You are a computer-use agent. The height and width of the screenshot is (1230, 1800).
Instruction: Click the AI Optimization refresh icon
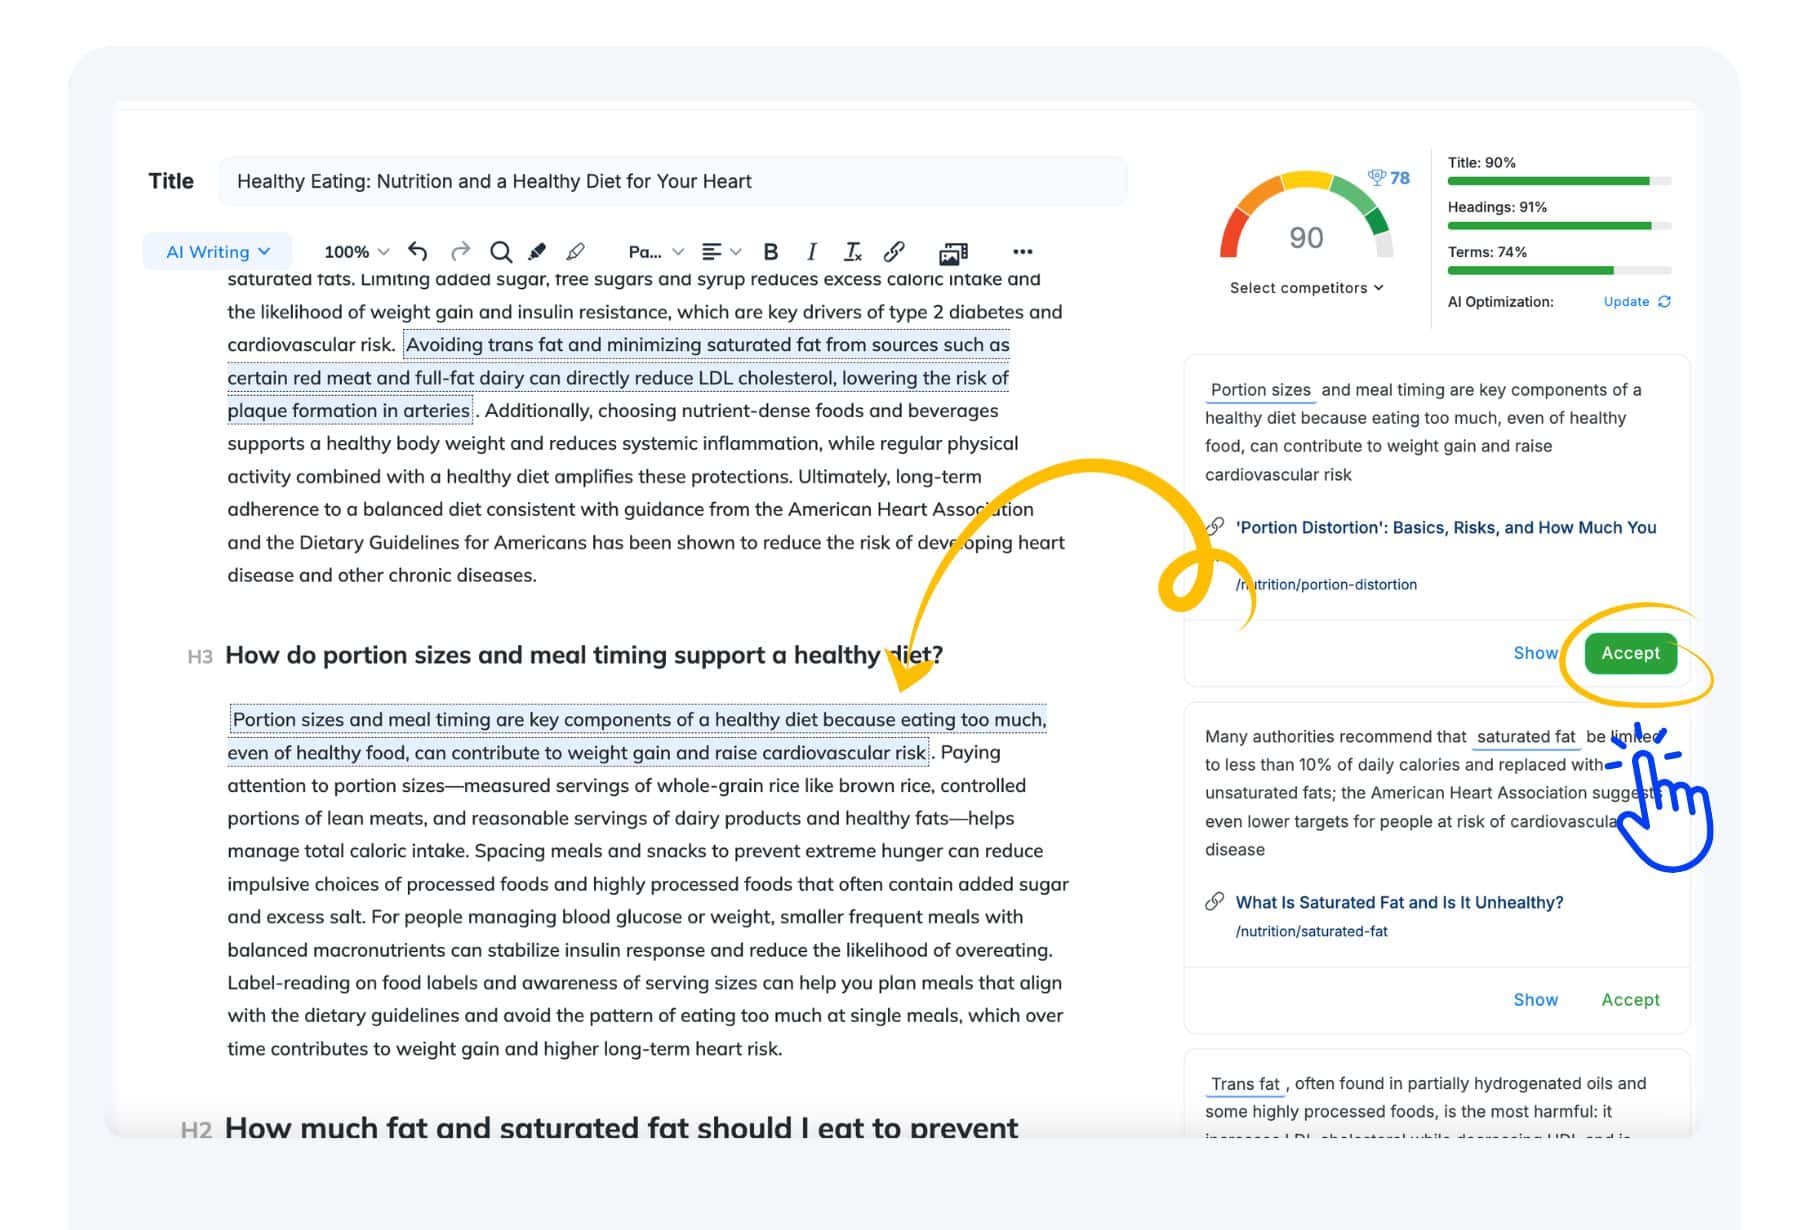(x=1664, y=301)
